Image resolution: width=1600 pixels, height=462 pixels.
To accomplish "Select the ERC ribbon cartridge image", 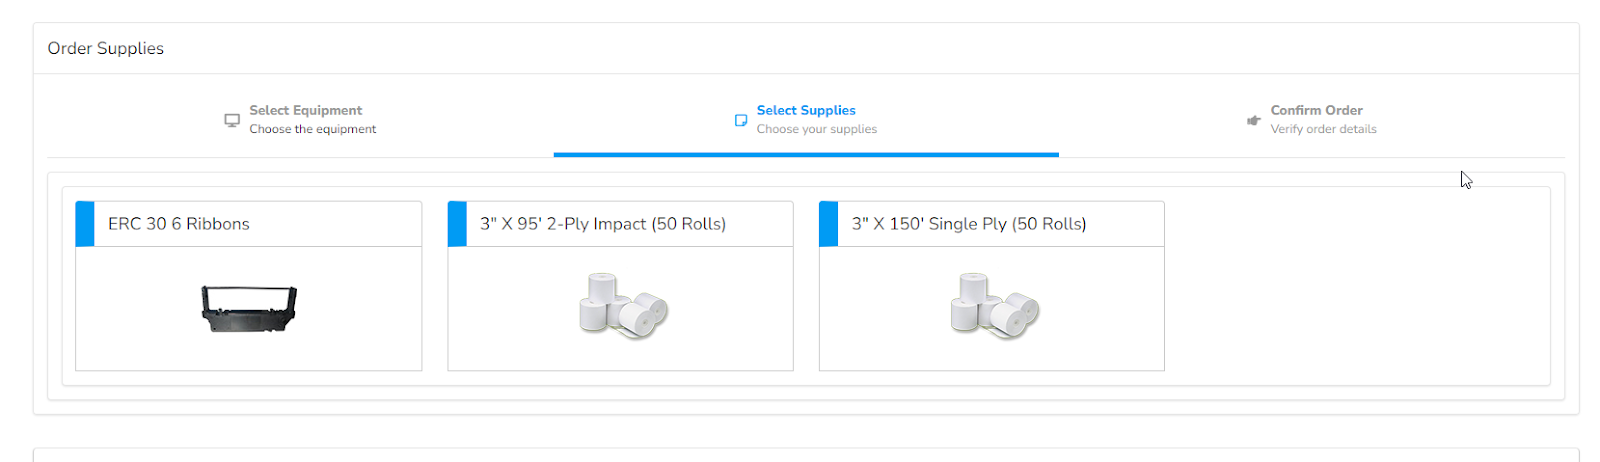I will tap(249, 308).
